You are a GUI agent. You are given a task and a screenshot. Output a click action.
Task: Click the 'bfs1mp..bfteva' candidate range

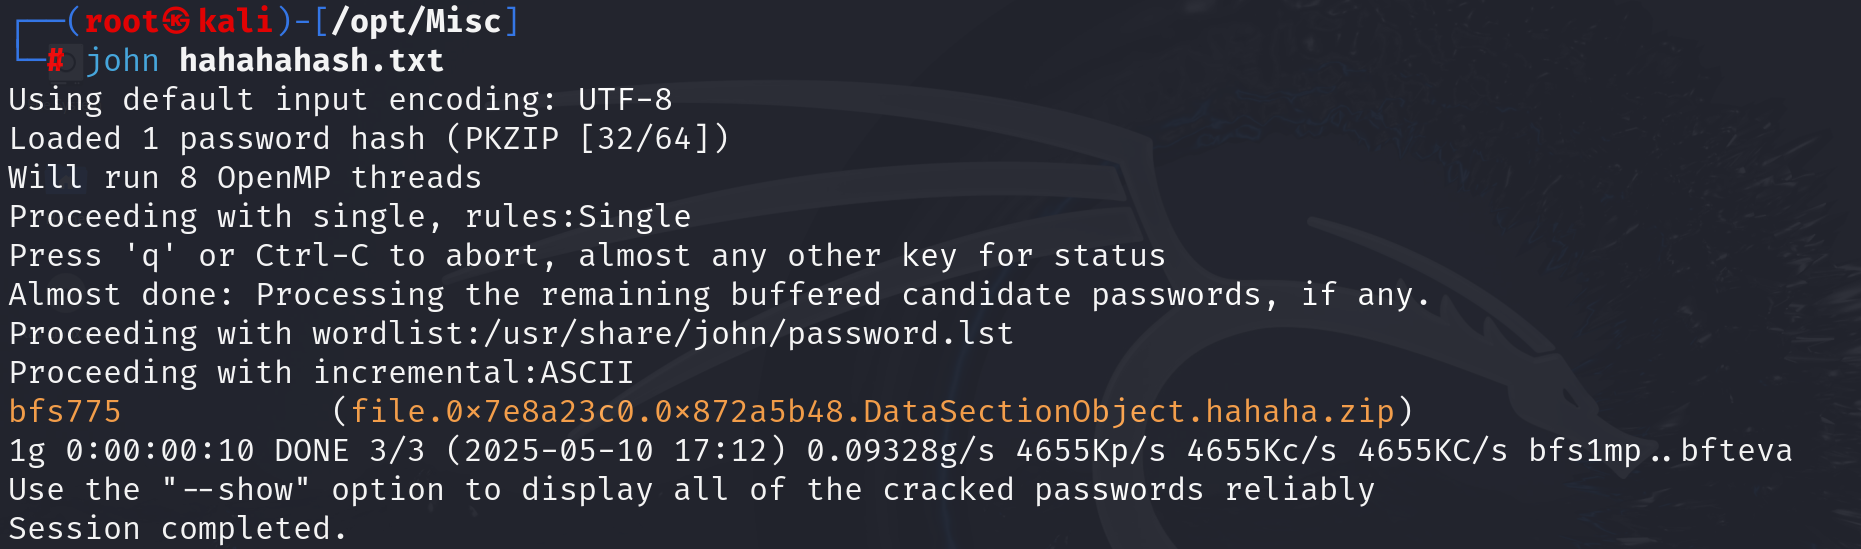coord(1660,450)
